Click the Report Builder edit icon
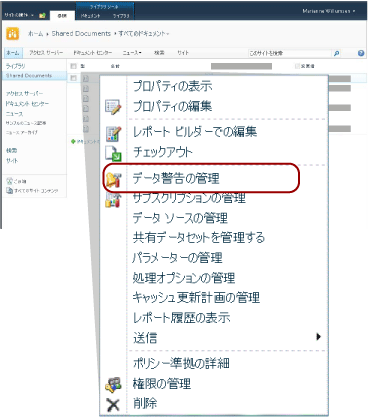 (x=113, y=134)
